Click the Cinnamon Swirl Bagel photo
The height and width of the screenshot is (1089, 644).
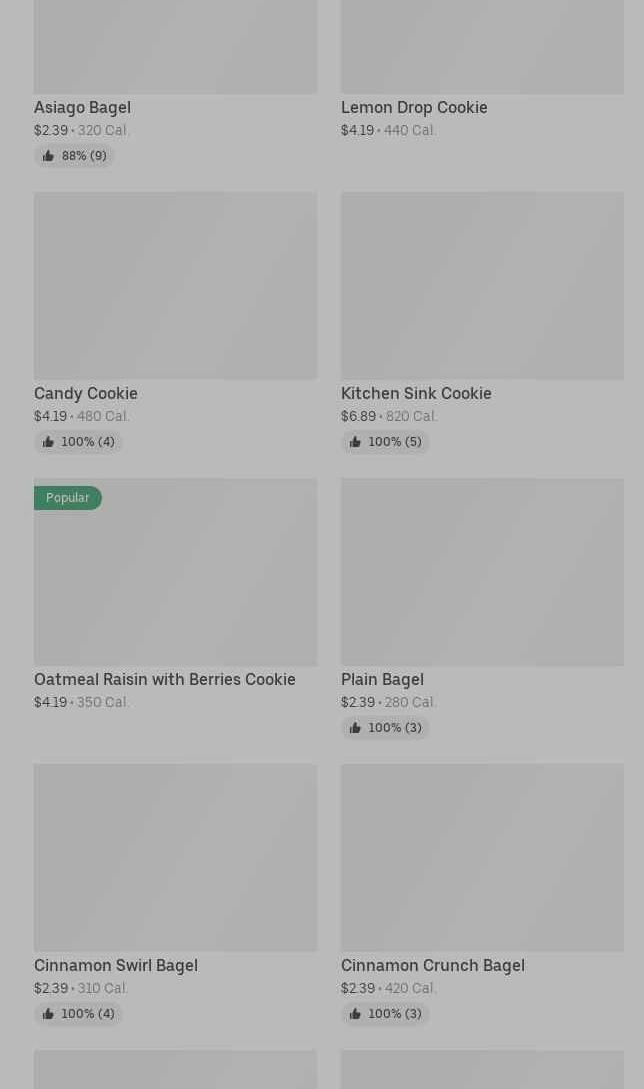click(175, 857)
